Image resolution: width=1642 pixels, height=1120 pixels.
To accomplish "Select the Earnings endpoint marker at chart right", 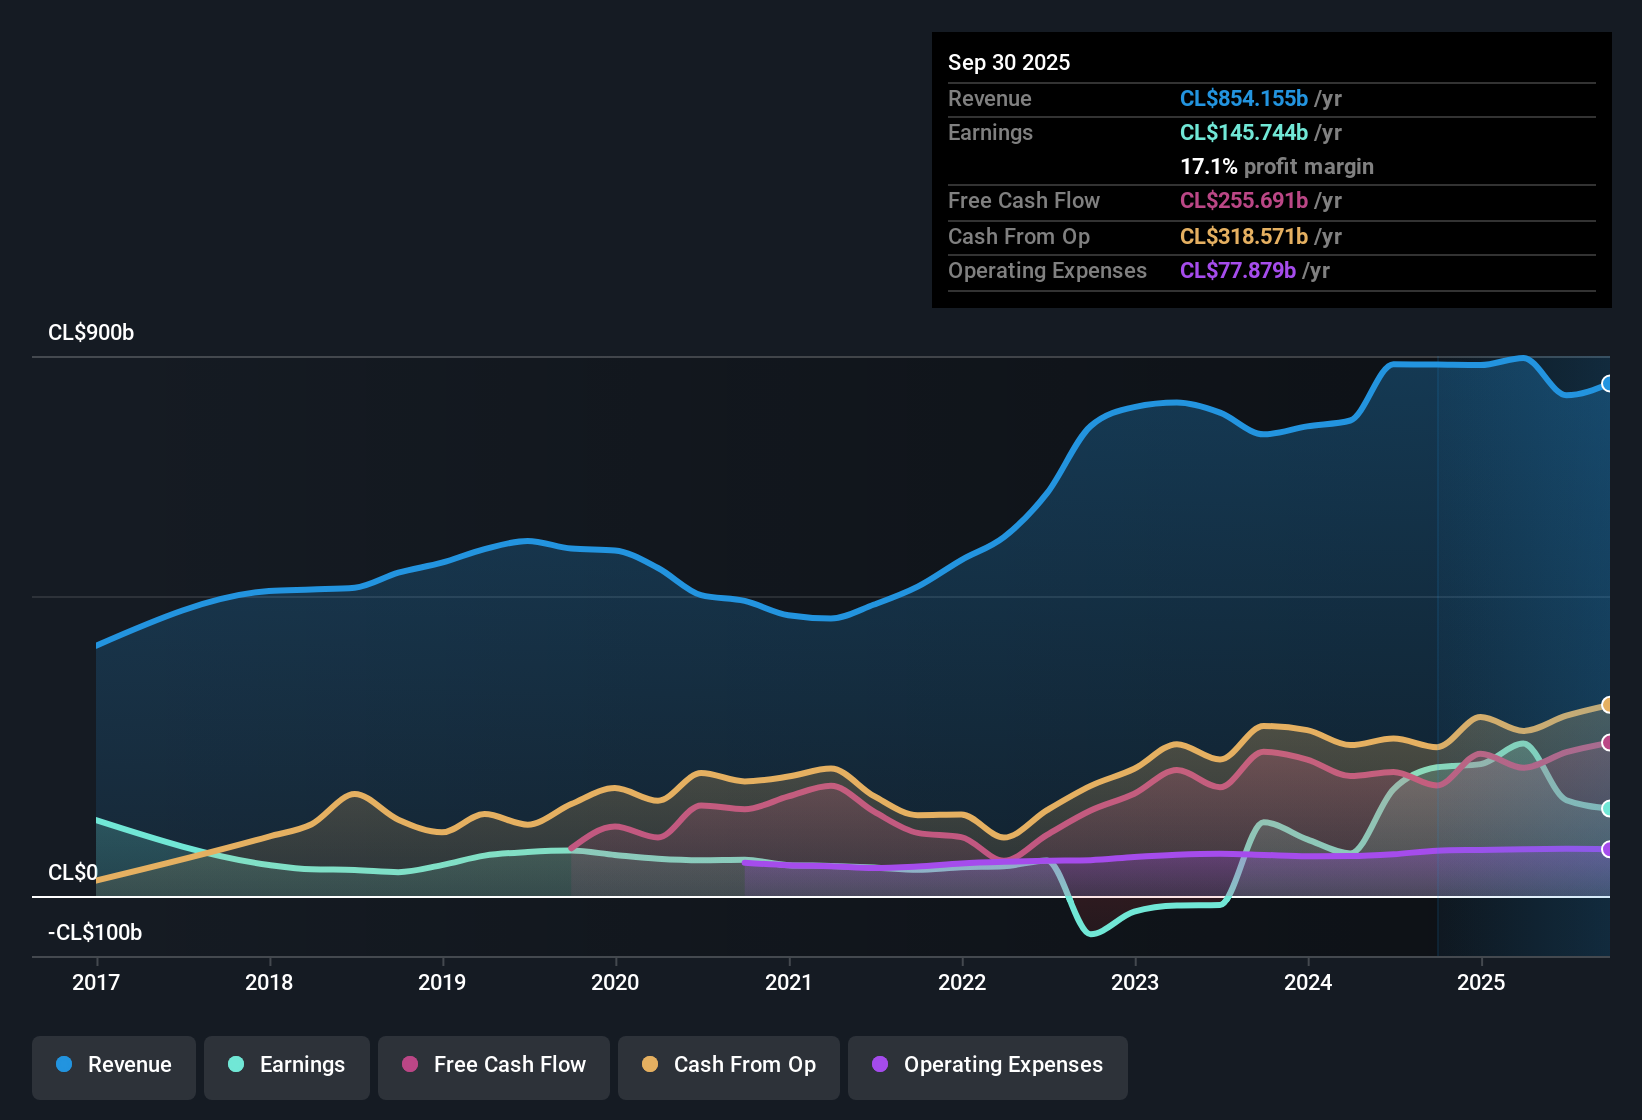I will pos(1607,808).
